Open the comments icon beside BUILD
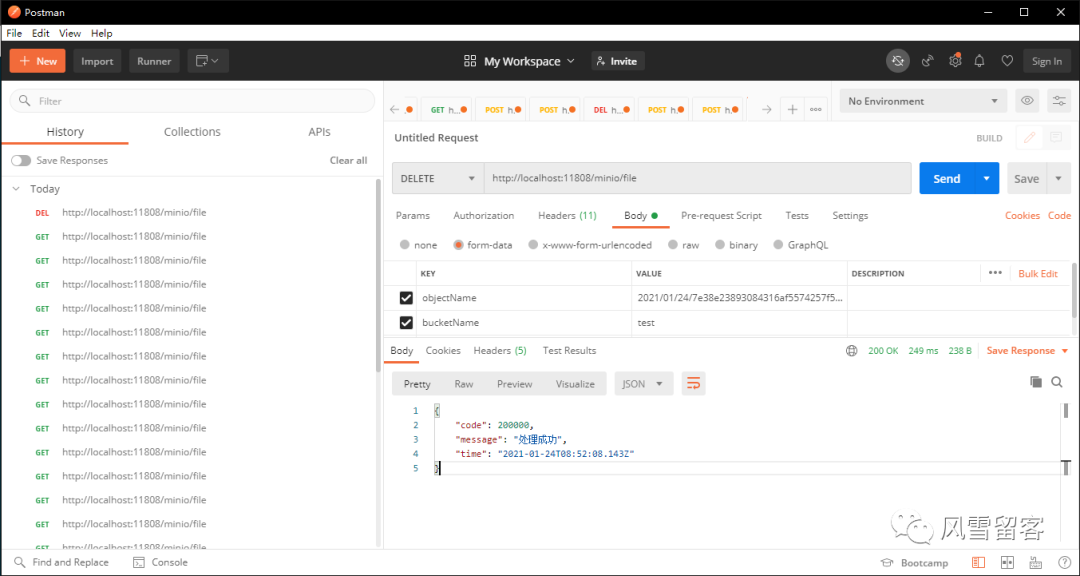The height and width of the screenshot is (576, 1080). tap(1056, 138)
